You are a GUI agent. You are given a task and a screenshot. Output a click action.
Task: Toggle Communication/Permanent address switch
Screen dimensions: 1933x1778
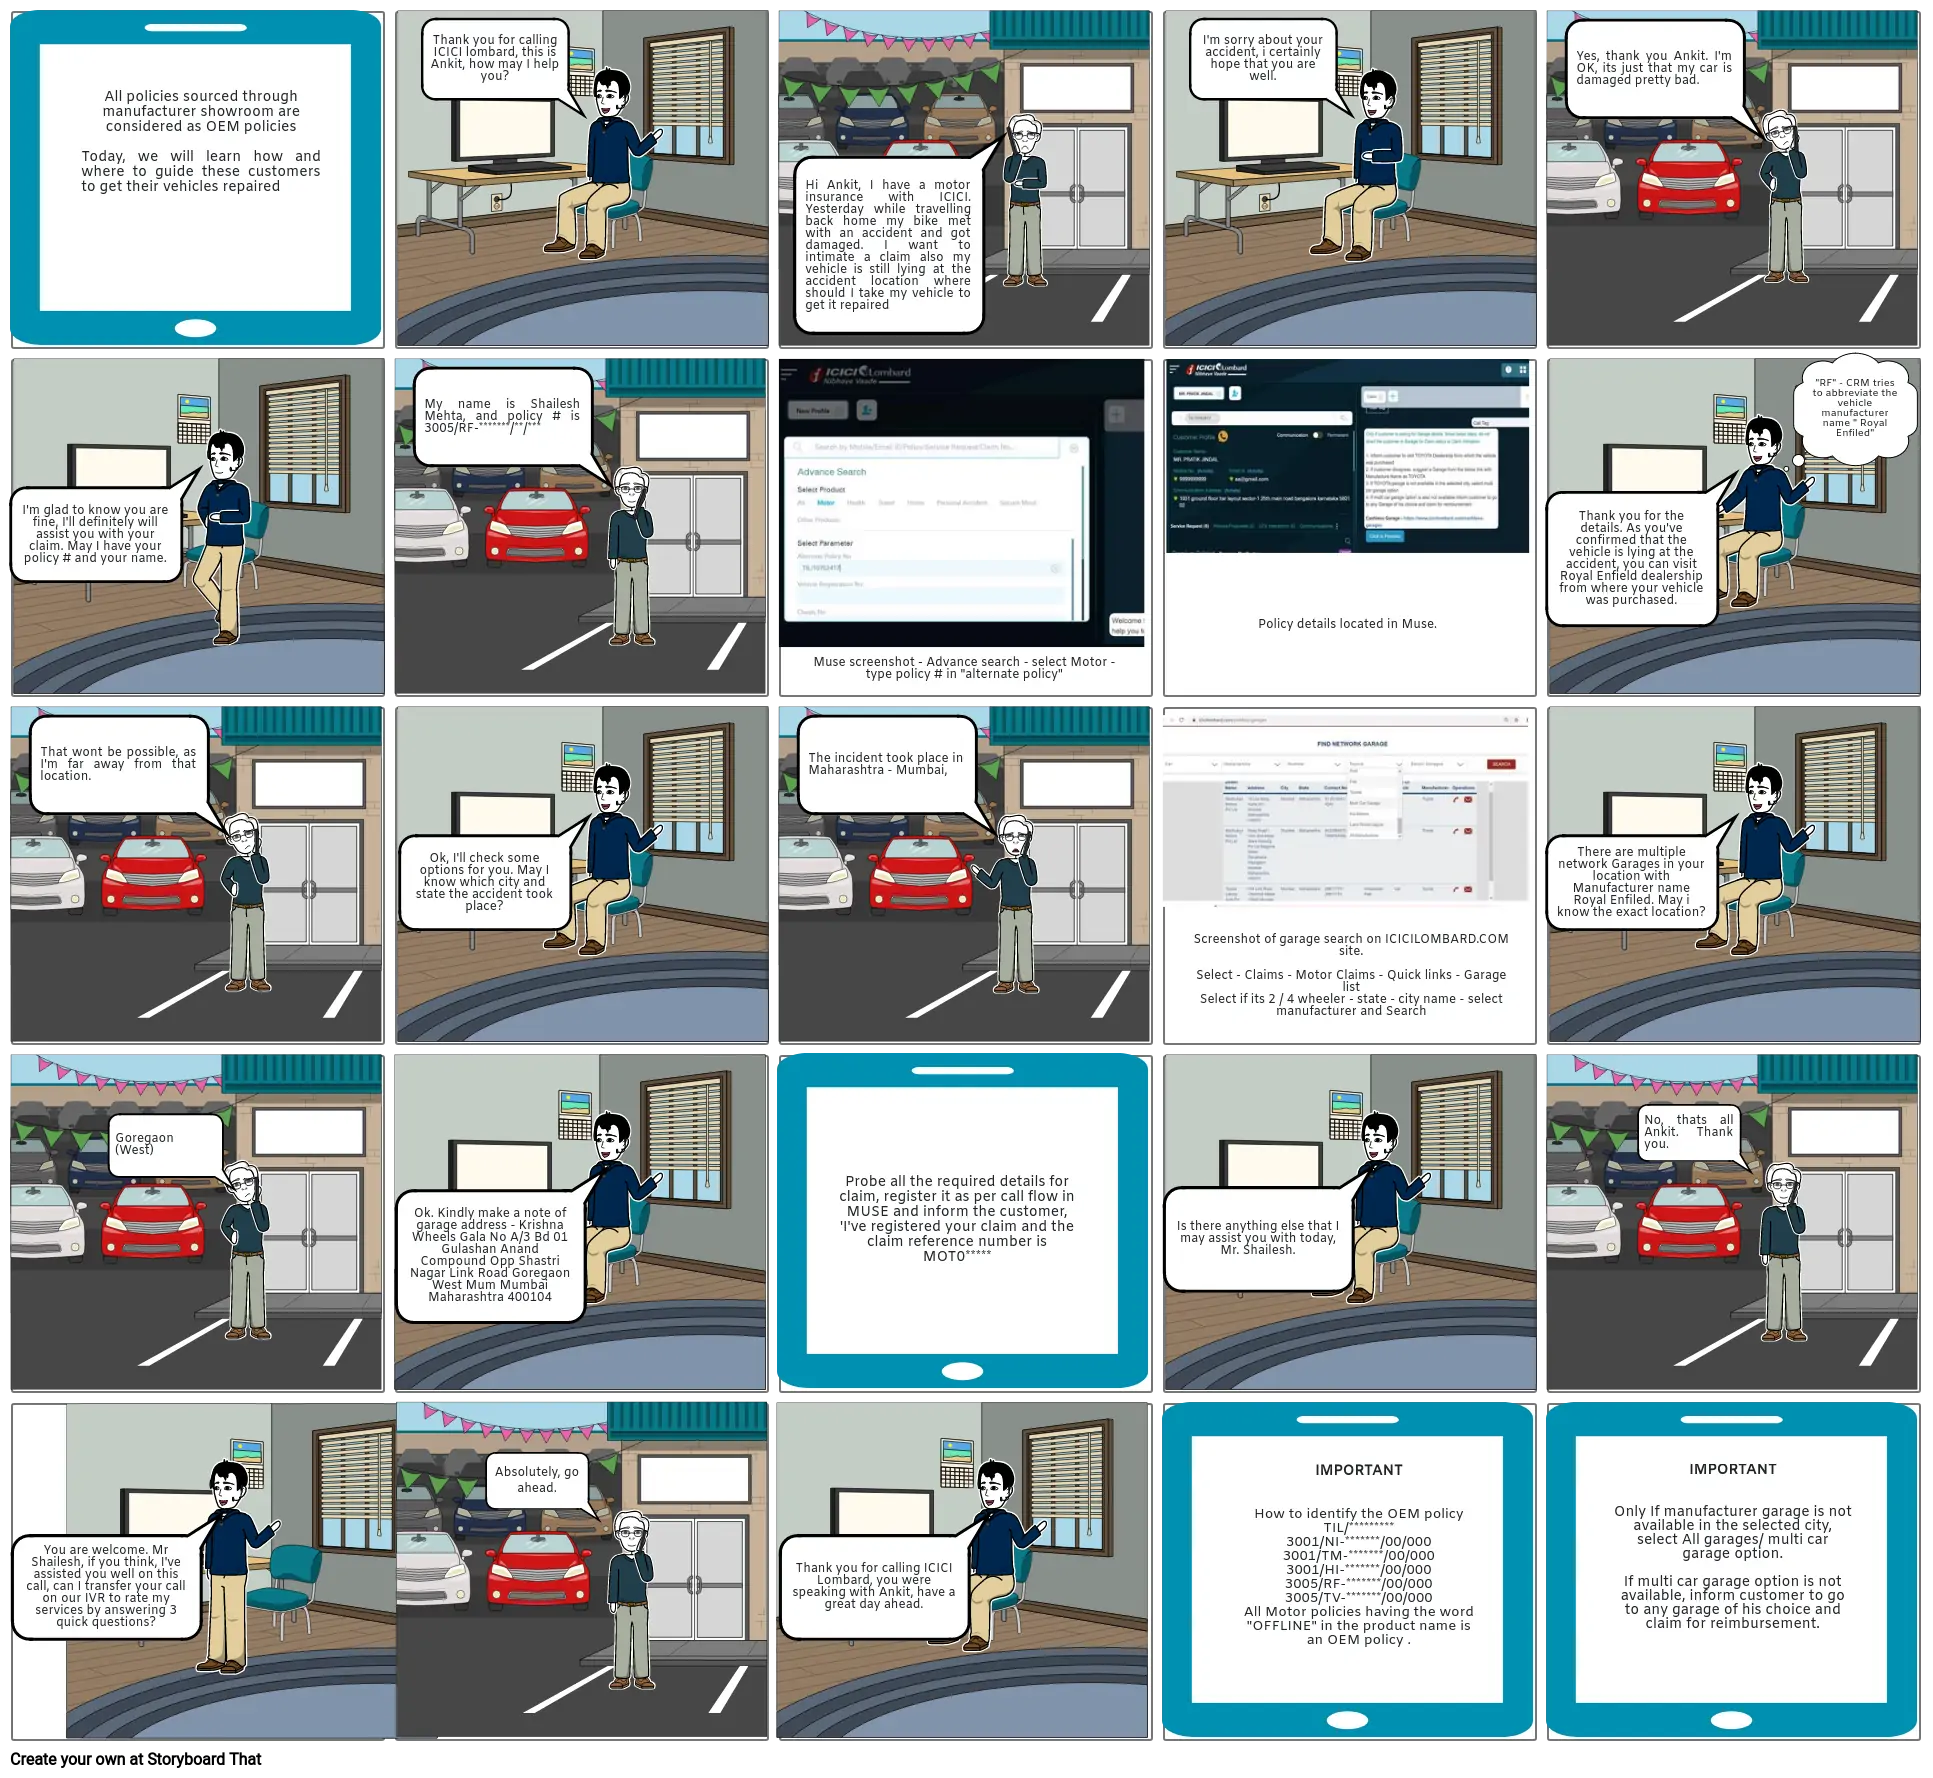coord(1316,435)
